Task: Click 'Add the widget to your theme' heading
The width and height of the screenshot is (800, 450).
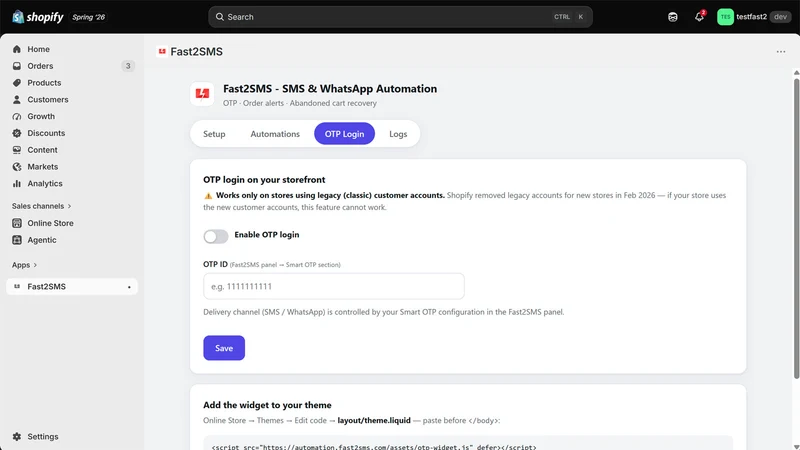Action: (x=267, y=405)
